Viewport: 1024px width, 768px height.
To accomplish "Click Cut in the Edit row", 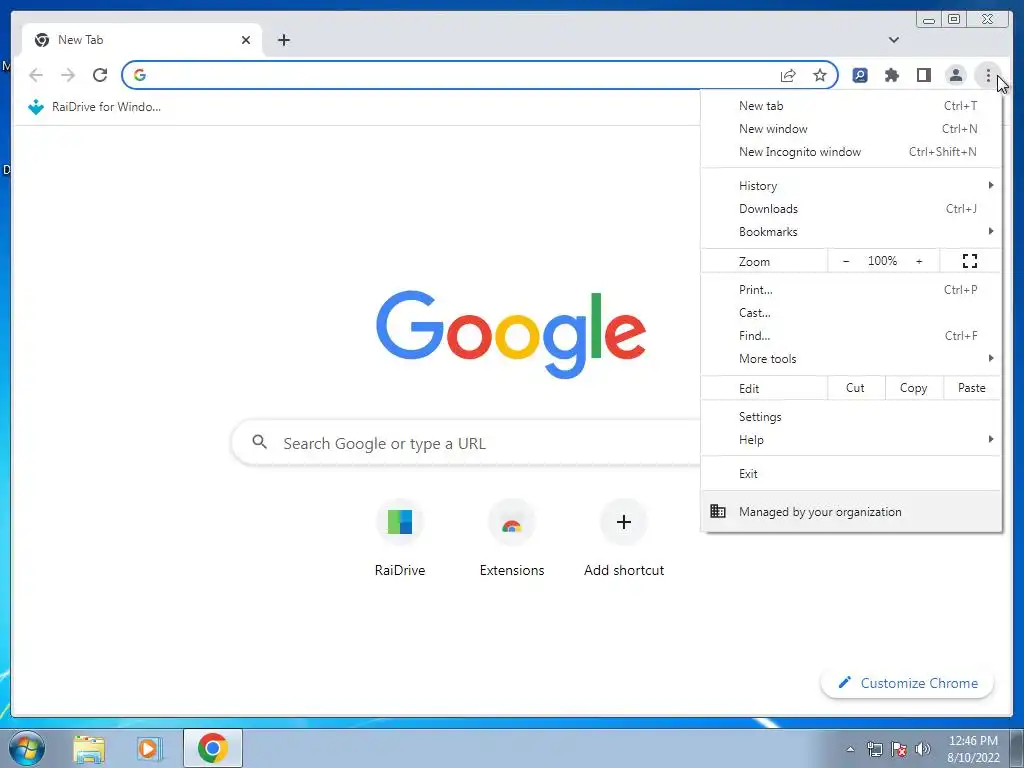I will tap(855, 388).
